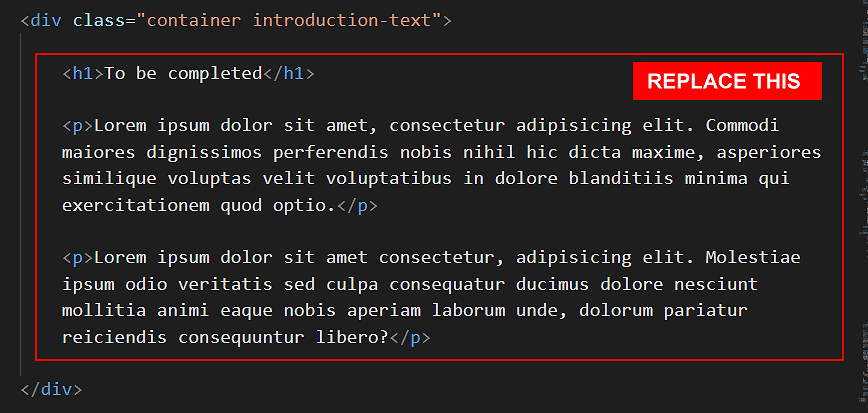Click closing p tag after "libero?"
Viewport: 868px width, 413px height.
410,337
